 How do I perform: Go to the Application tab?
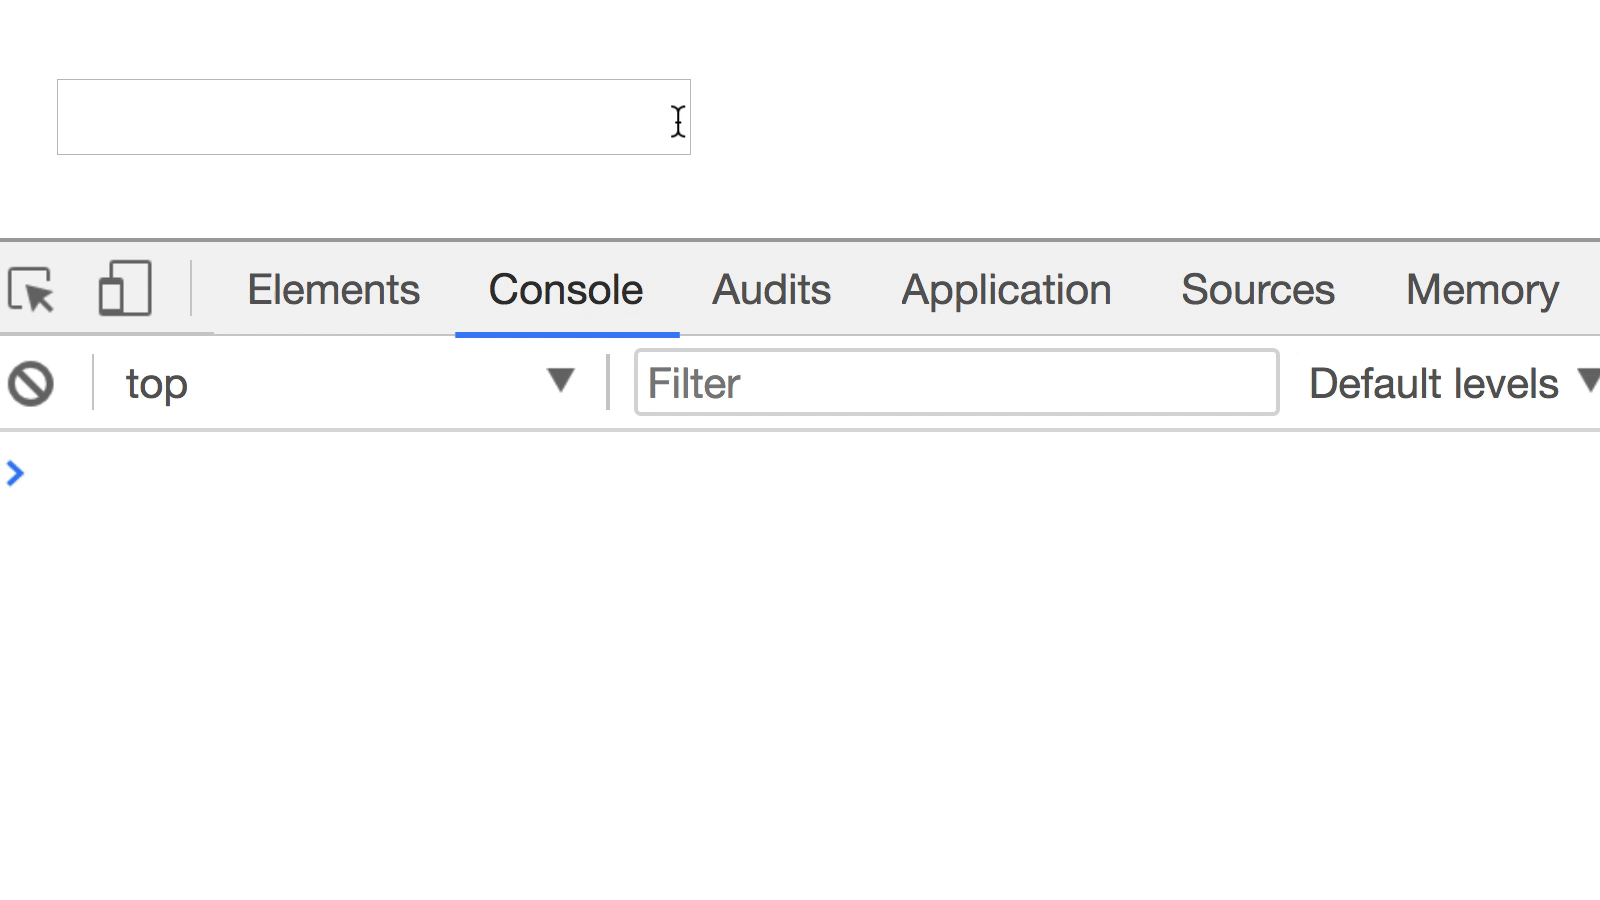tap(1006, 289)
